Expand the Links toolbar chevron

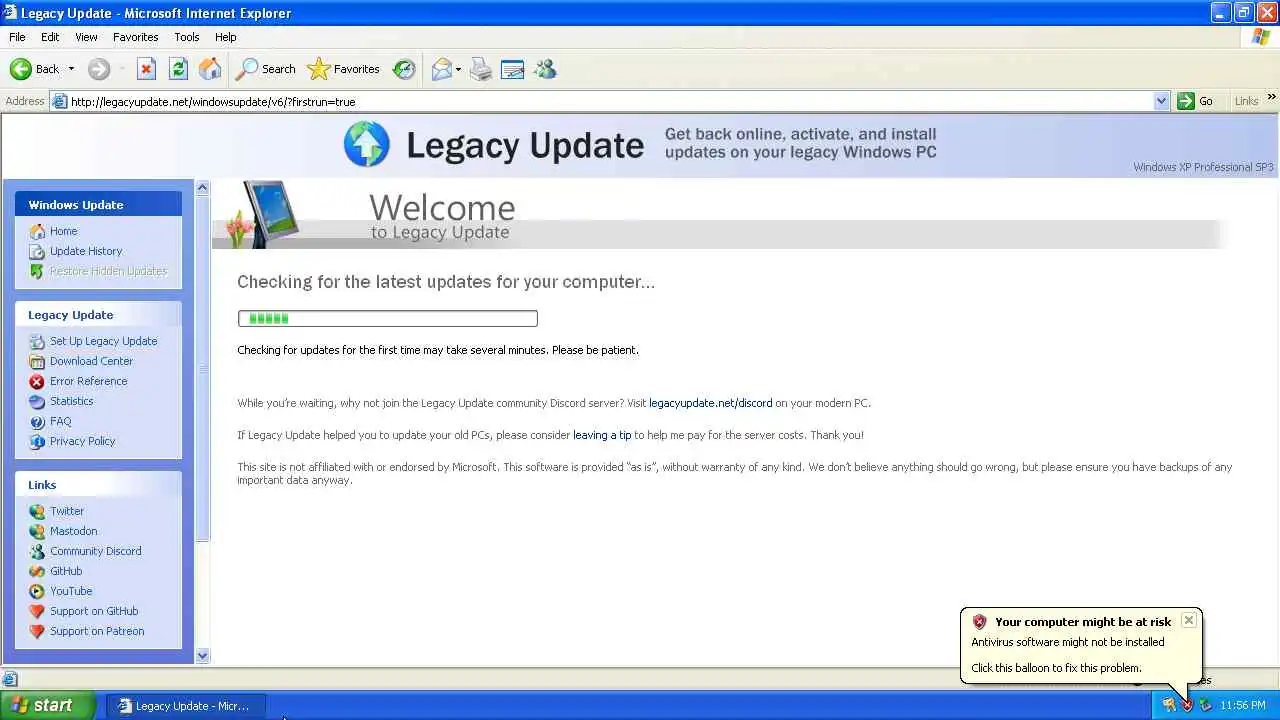[1271, 98]
